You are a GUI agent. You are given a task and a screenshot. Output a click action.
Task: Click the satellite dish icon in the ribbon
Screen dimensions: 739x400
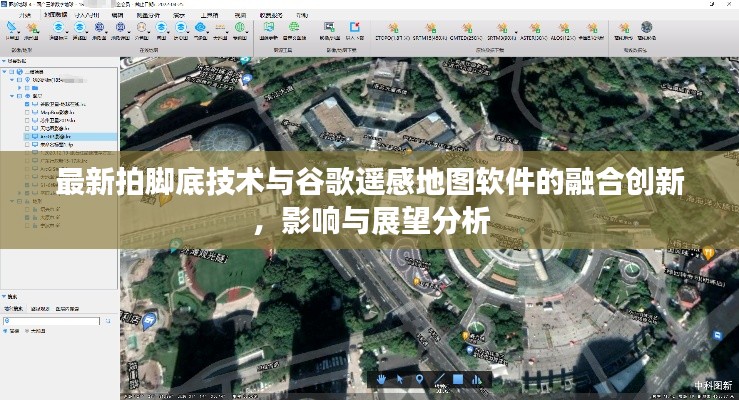click(x=12, y=28)
